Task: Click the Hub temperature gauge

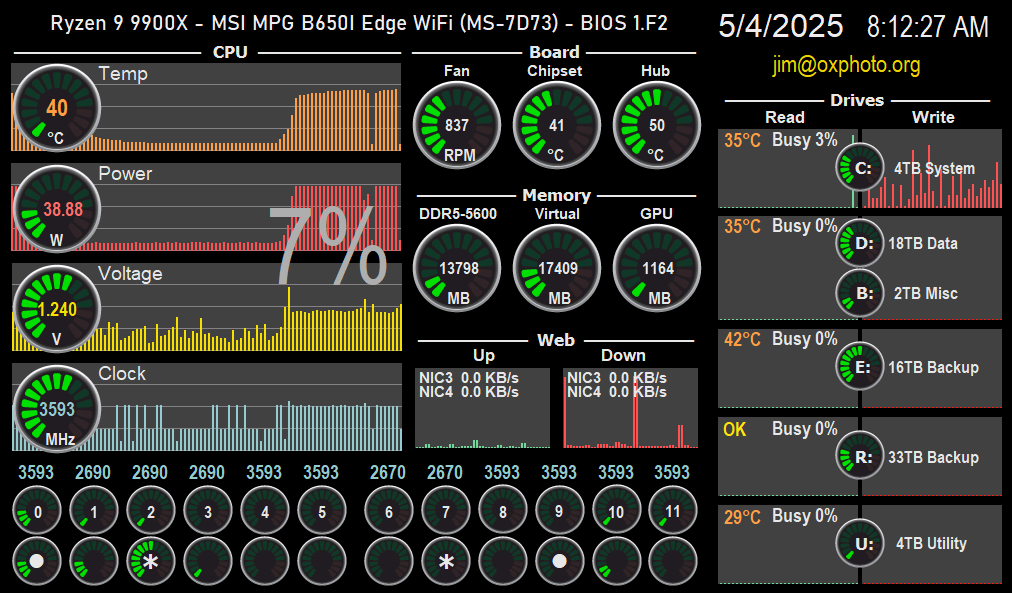Action: pos(657,126)
